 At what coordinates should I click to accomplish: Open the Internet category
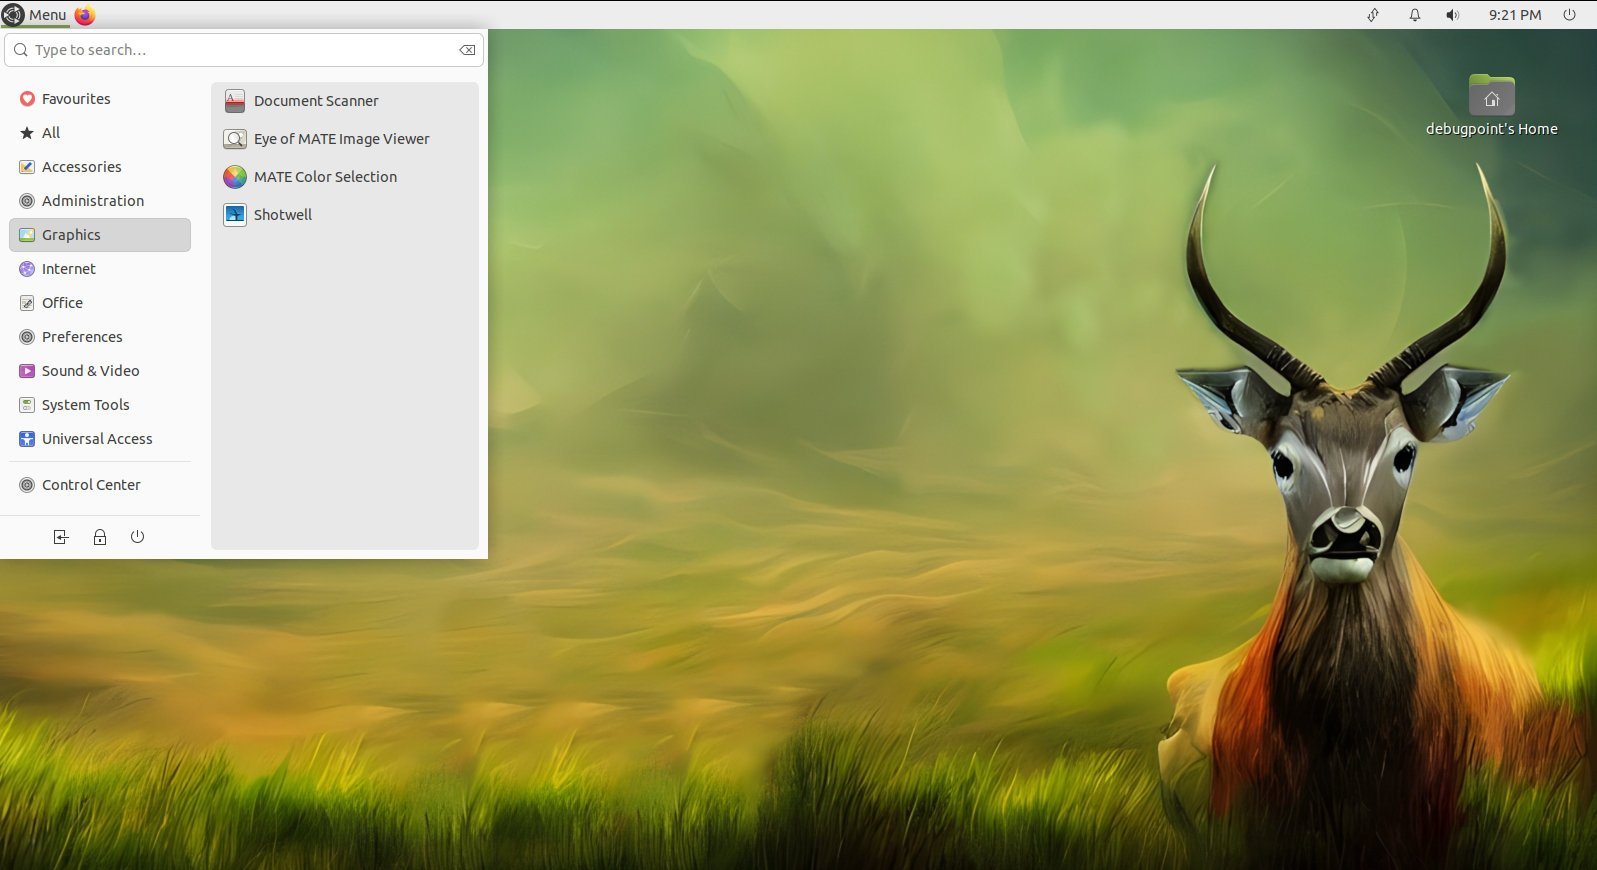(x=100, y=269)
